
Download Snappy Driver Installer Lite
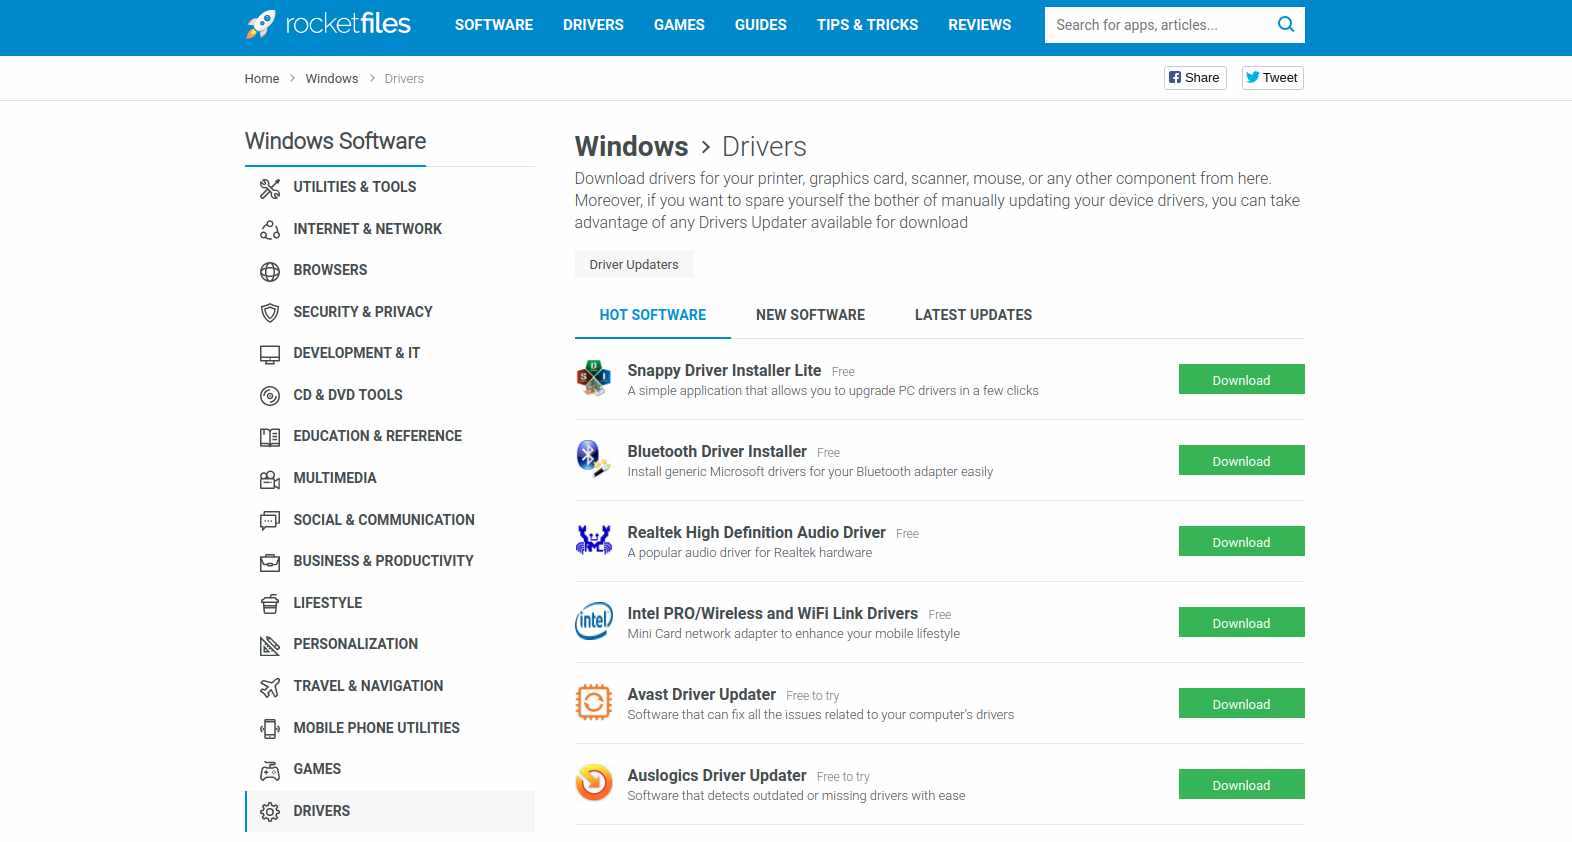pyautogui.click(x=1241, y=380)
